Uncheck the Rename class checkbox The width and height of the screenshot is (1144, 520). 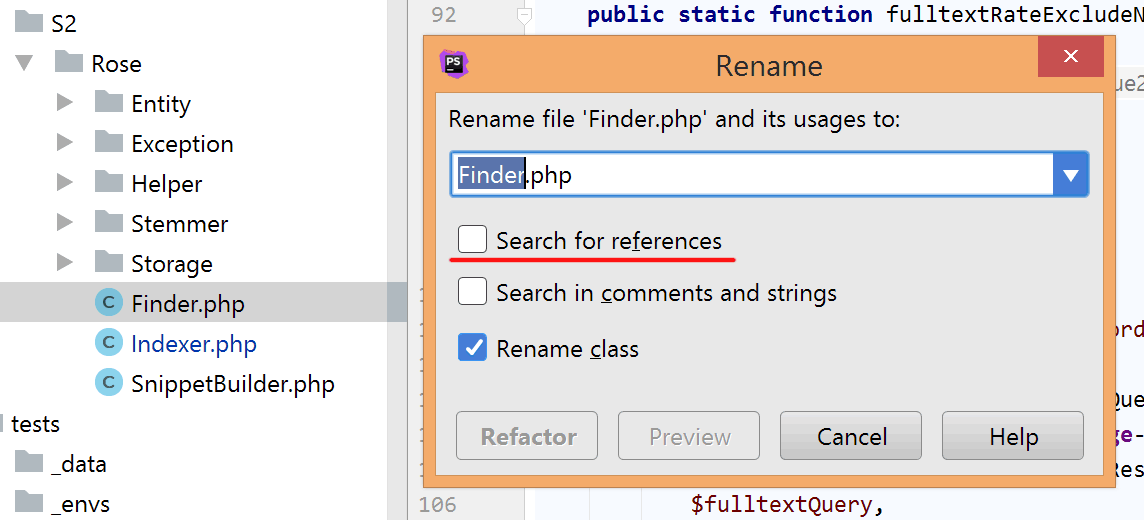click(472, 348)
